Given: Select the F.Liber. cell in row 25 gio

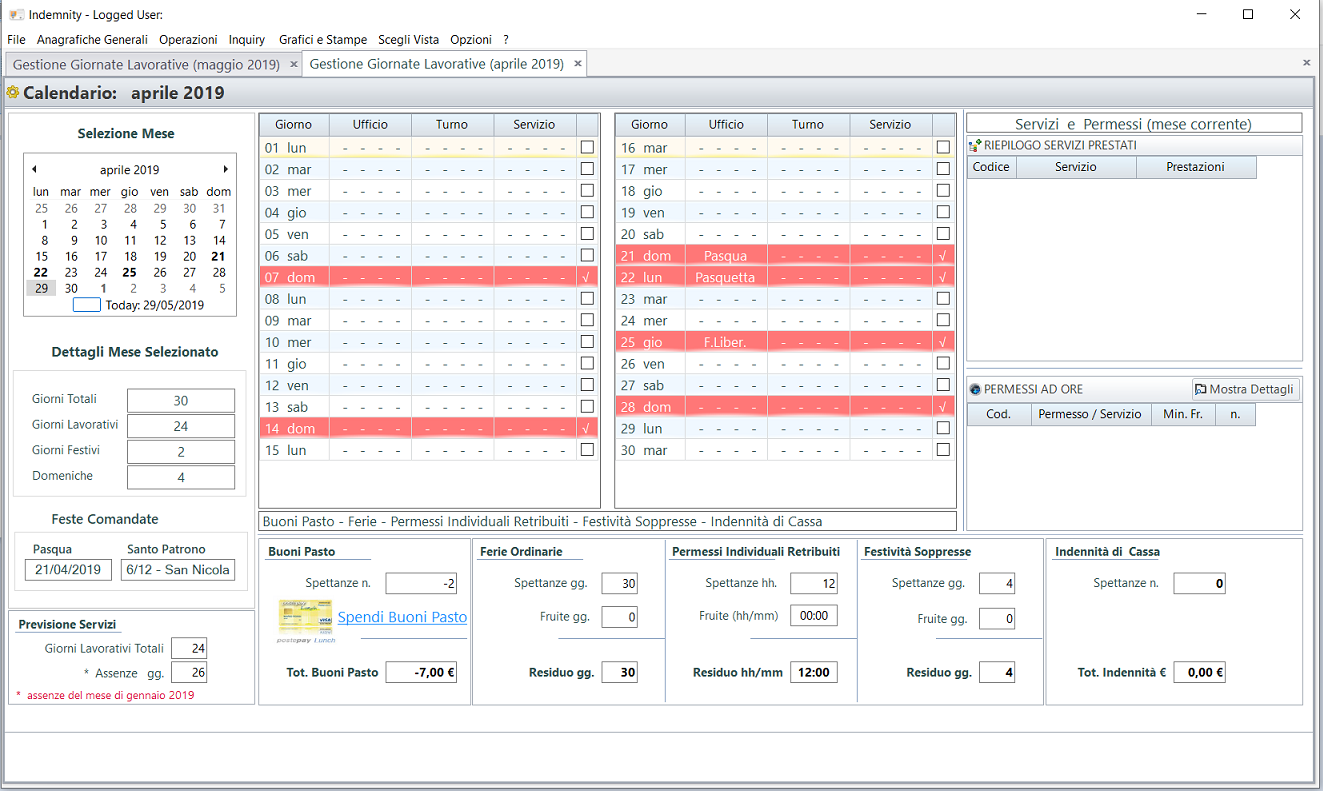Looking at the screenshot, I should [726, 342].
